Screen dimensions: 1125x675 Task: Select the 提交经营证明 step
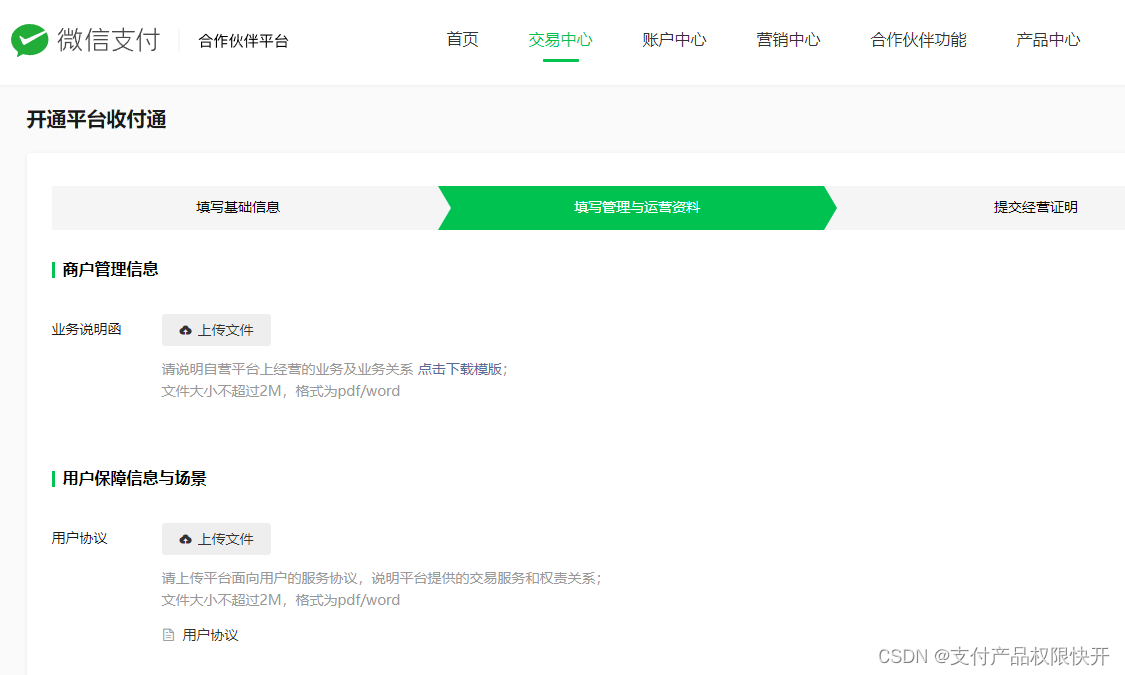point(1035,207)
